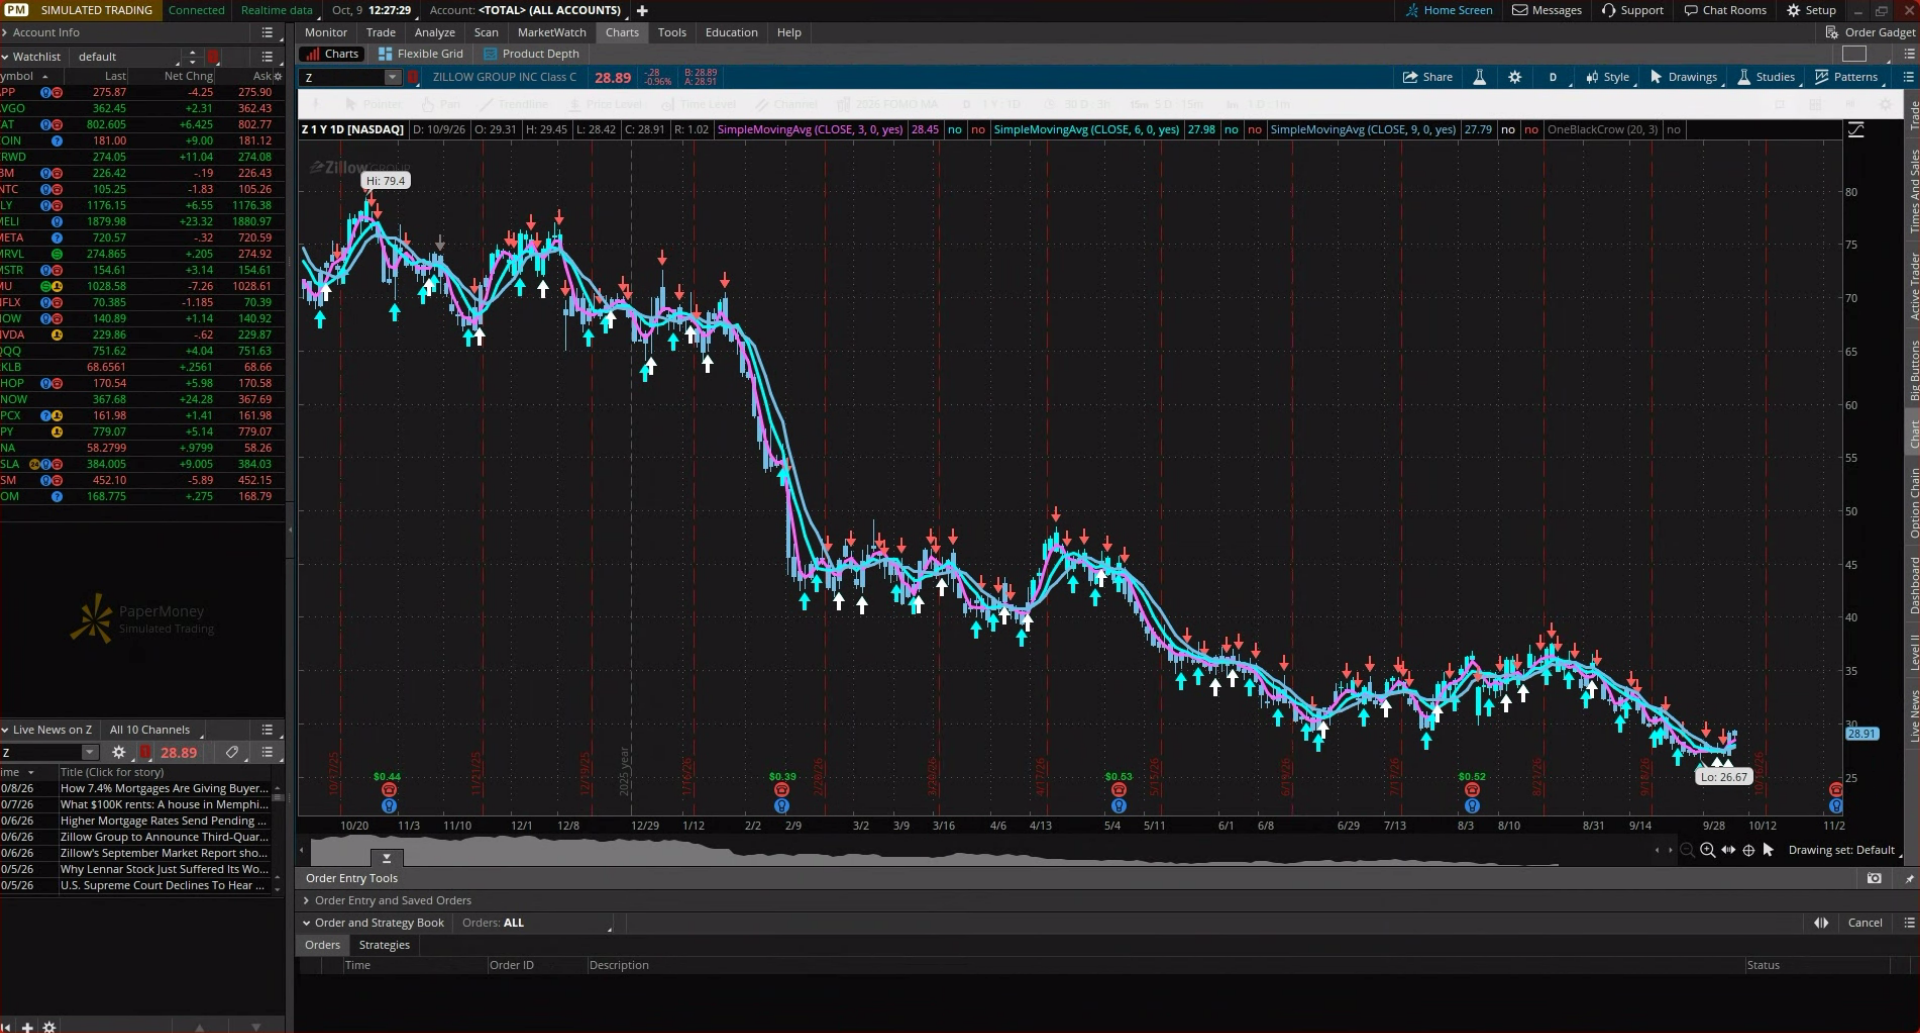Select the Flexible Grid subtab
The height and width of the screenshot is (1033, 1920).
421,54
